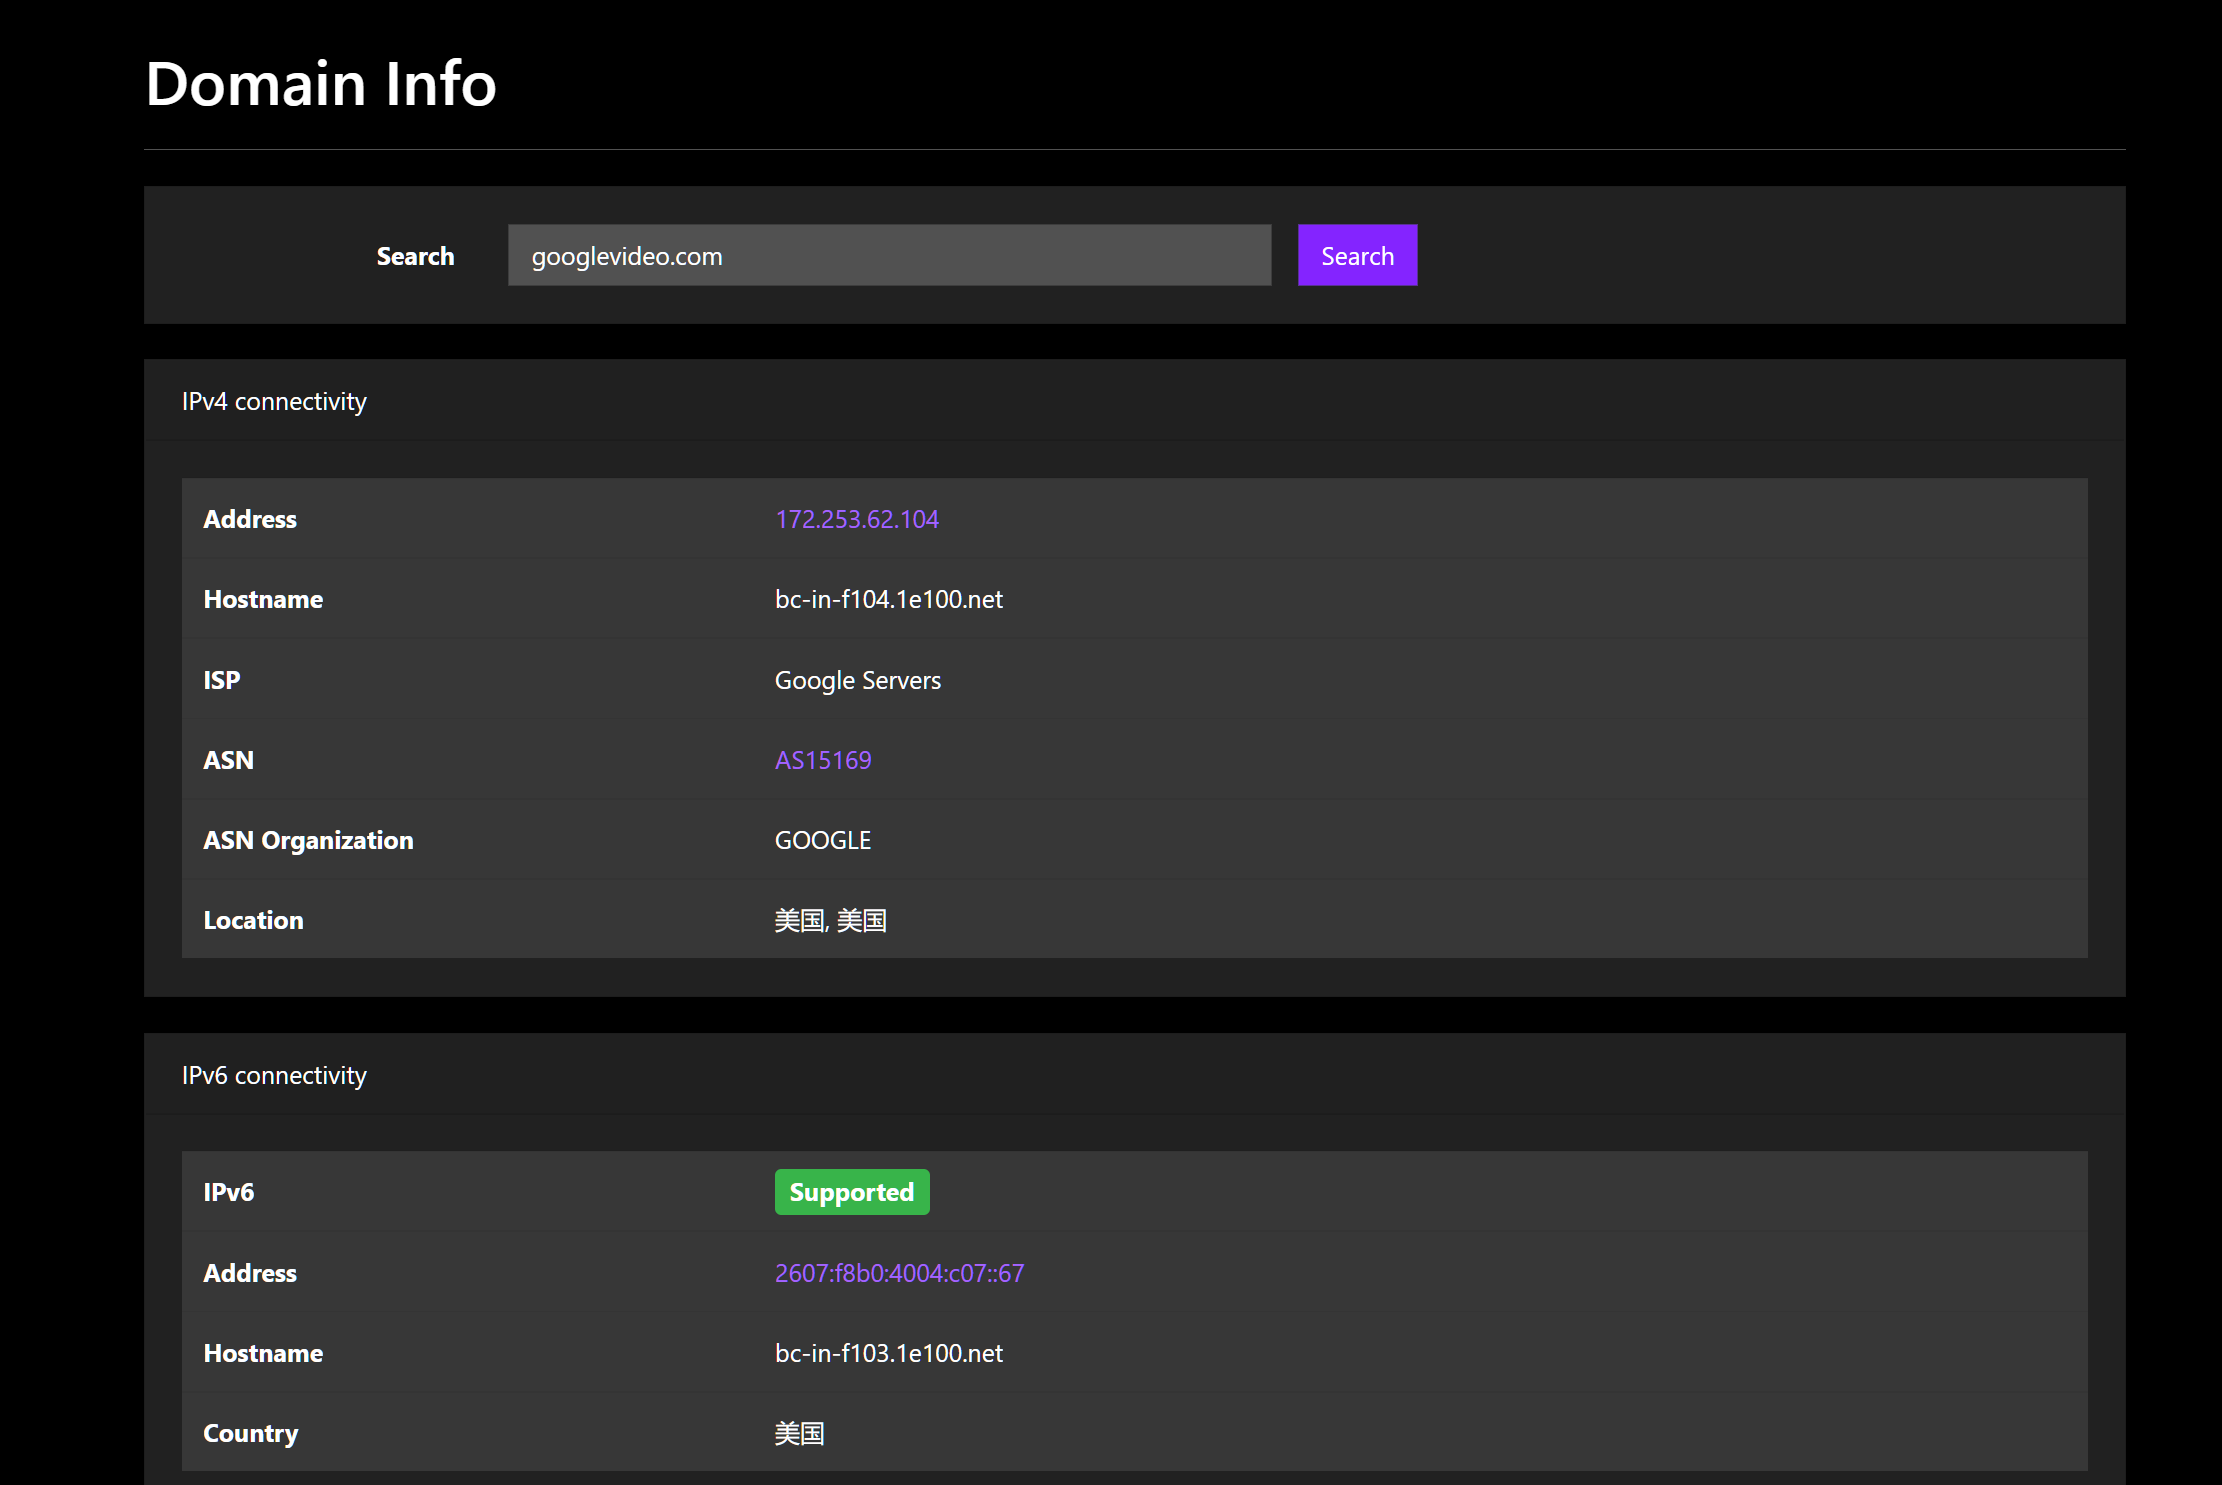
Task: Click the GOOGLE ASN Organization value
Action: [x=822, y=840]
